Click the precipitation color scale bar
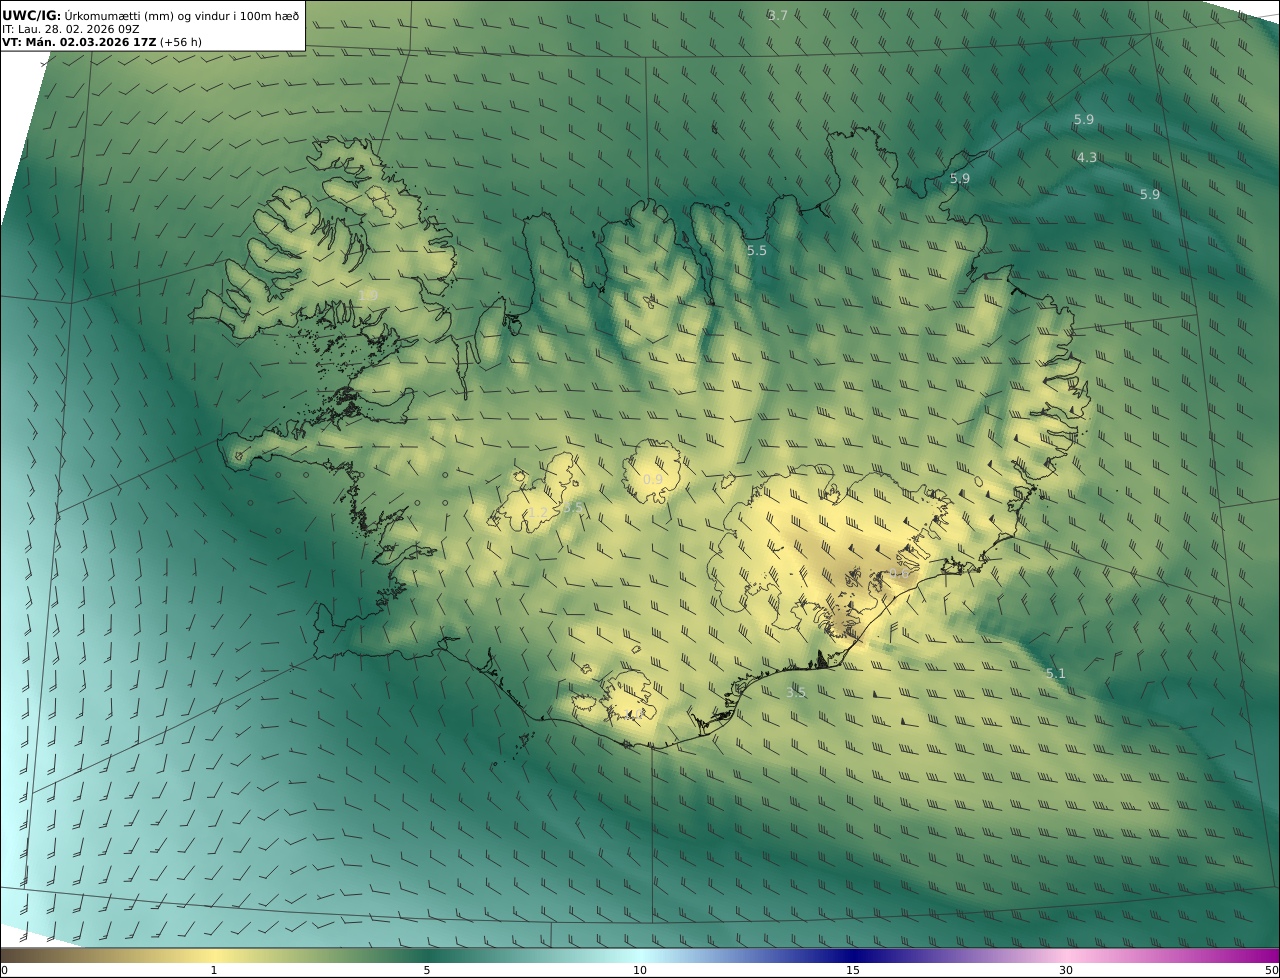 click(640, 955)
